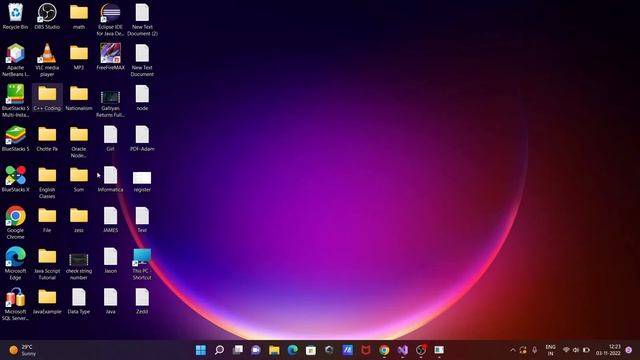Select the Nationalism folder
The height and width of the screenshot is (360, 640).
pyautogui.click(x=79, y=98)
